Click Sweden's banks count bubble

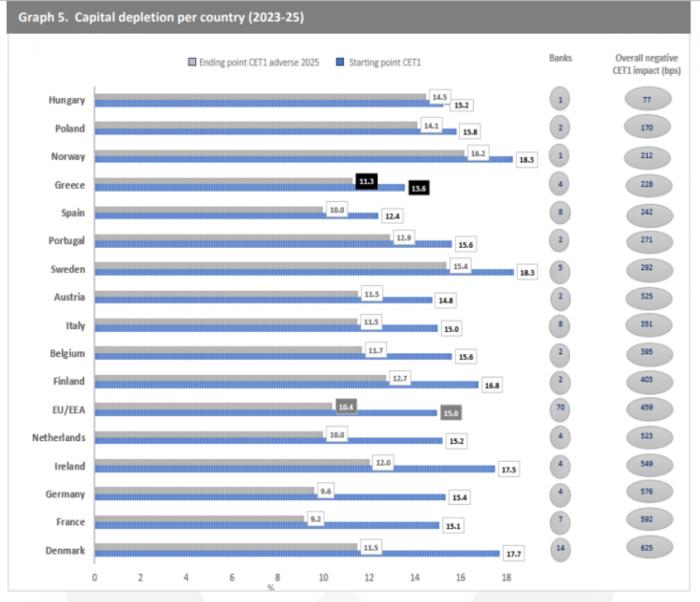561,268
